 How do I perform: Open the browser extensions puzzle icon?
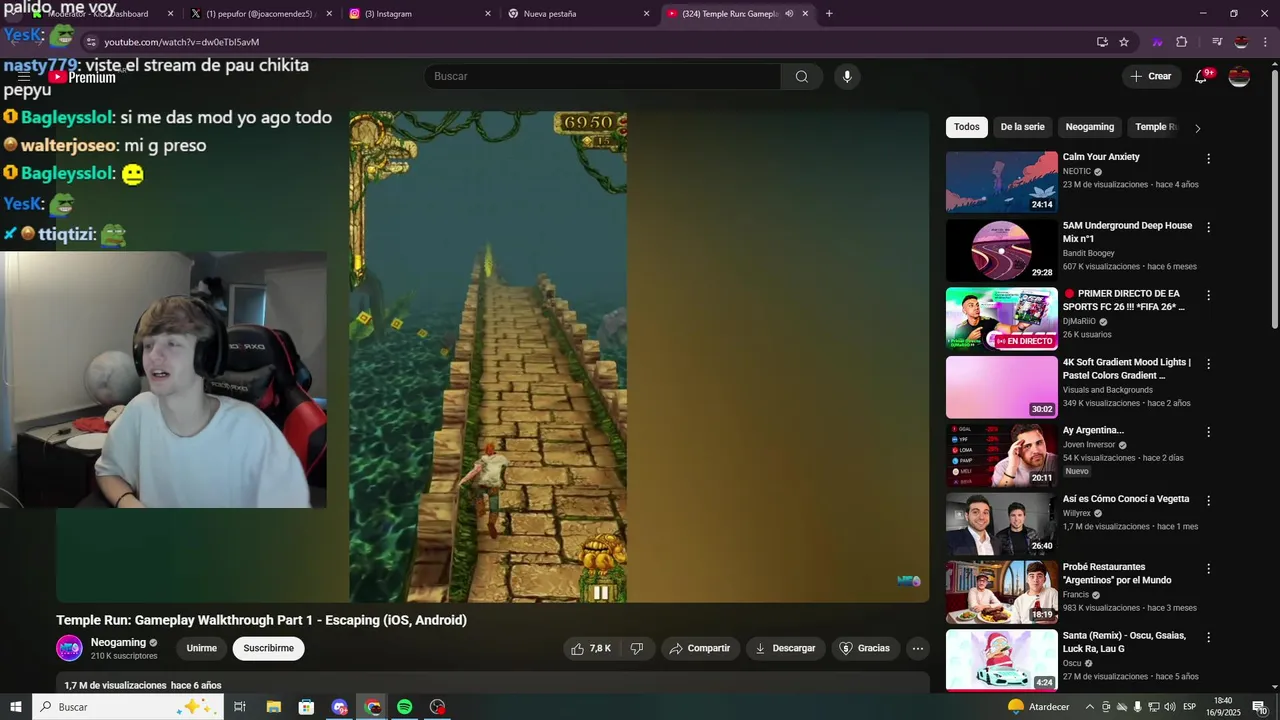[1182, 42]
